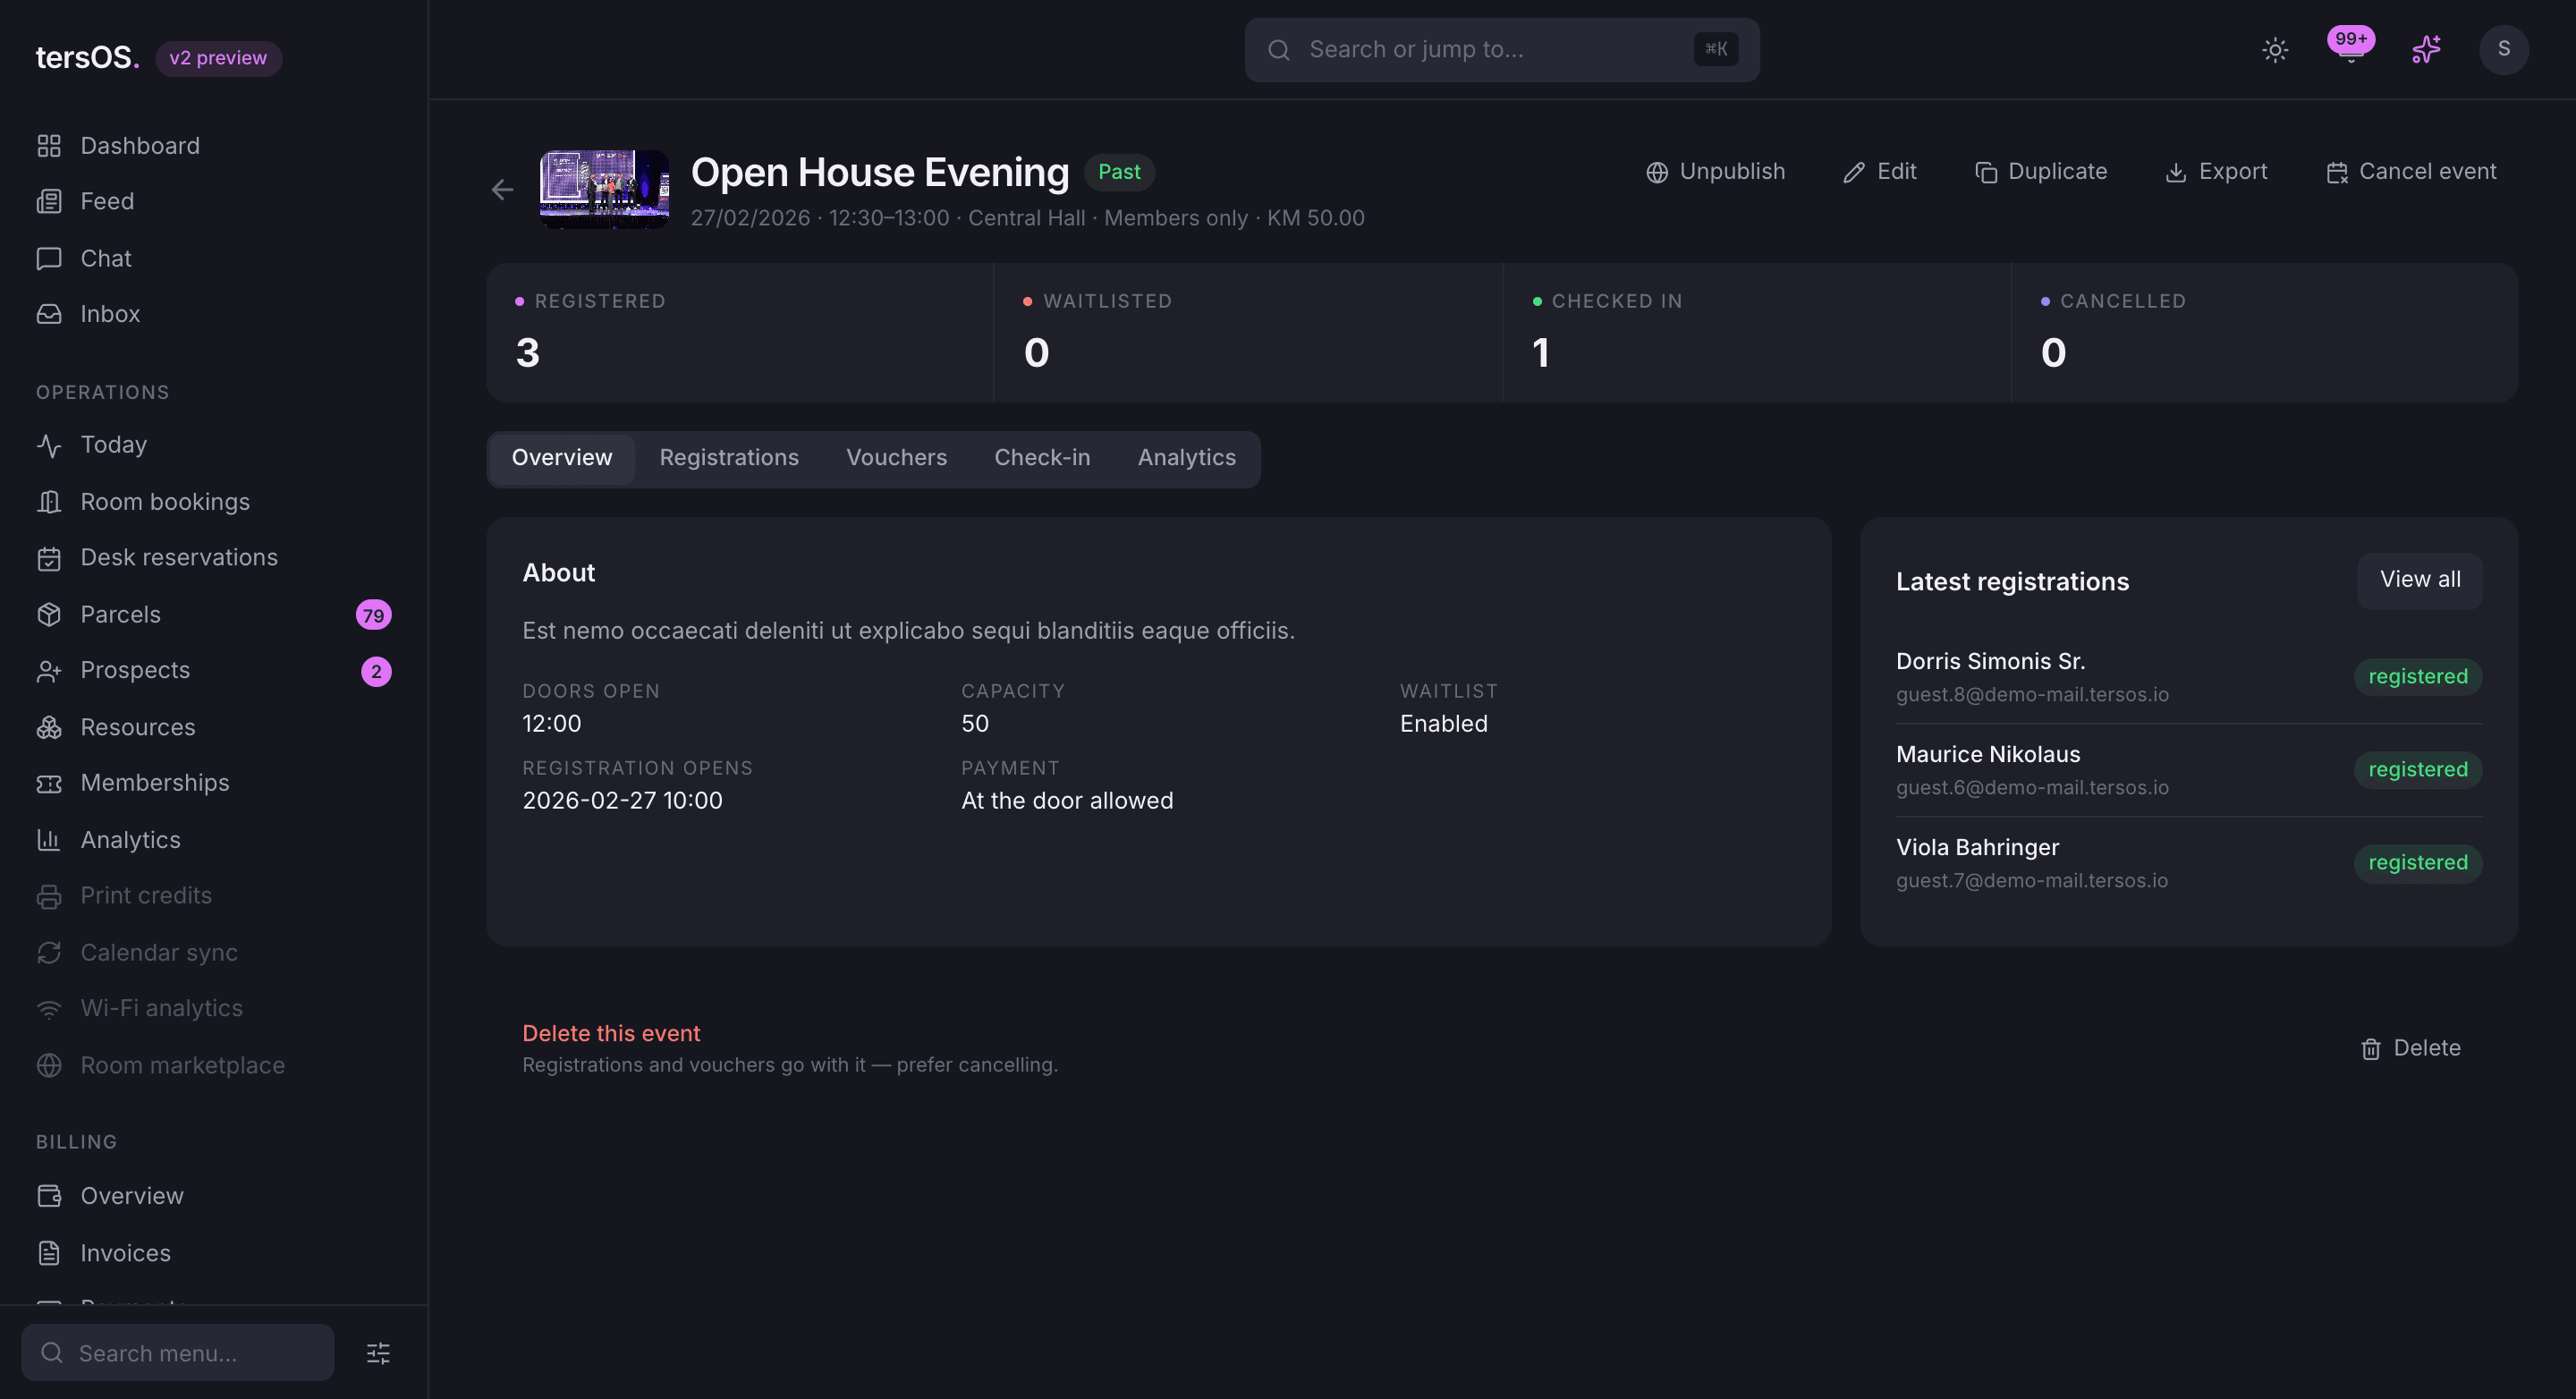Focus the Search or jump to field
The width and height of the screenshot is (2576, 1399).
pos(1501,50)
